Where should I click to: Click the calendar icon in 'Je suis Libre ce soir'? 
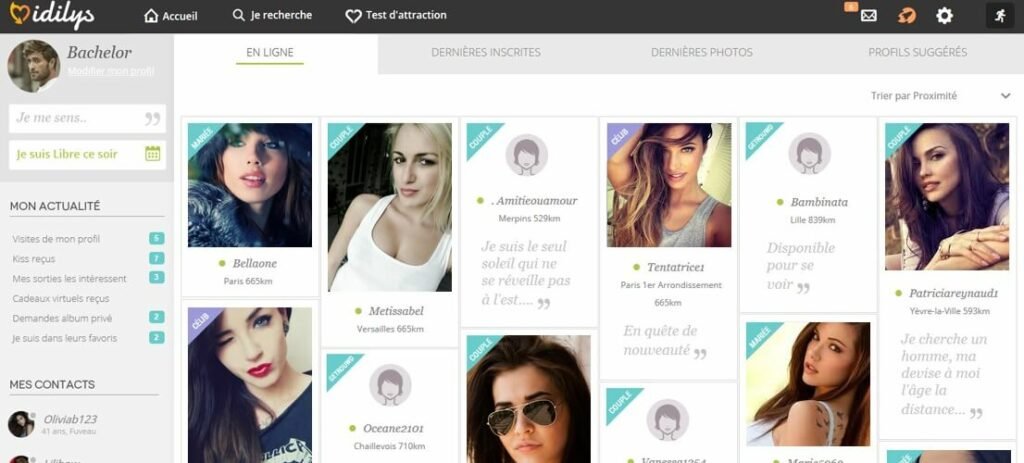152,154
